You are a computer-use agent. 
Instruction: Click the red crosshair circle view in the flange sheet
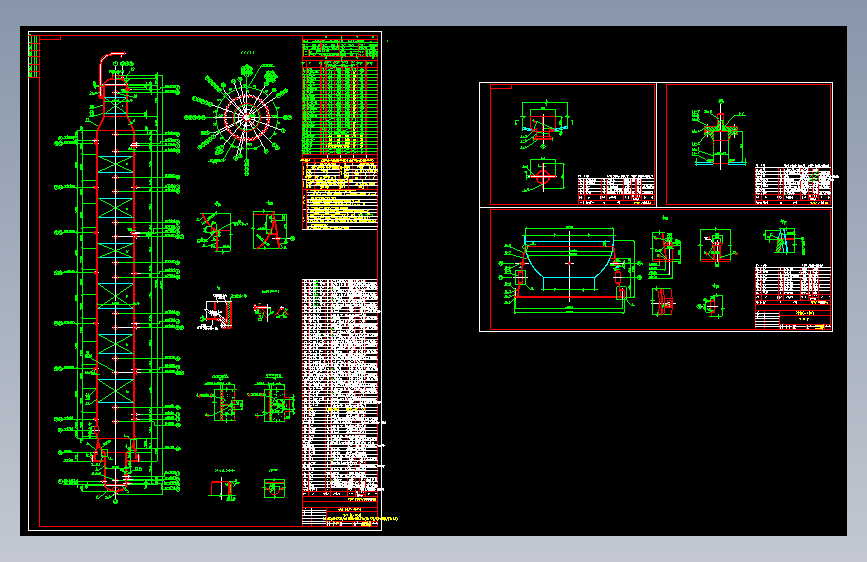coord(543,176)
